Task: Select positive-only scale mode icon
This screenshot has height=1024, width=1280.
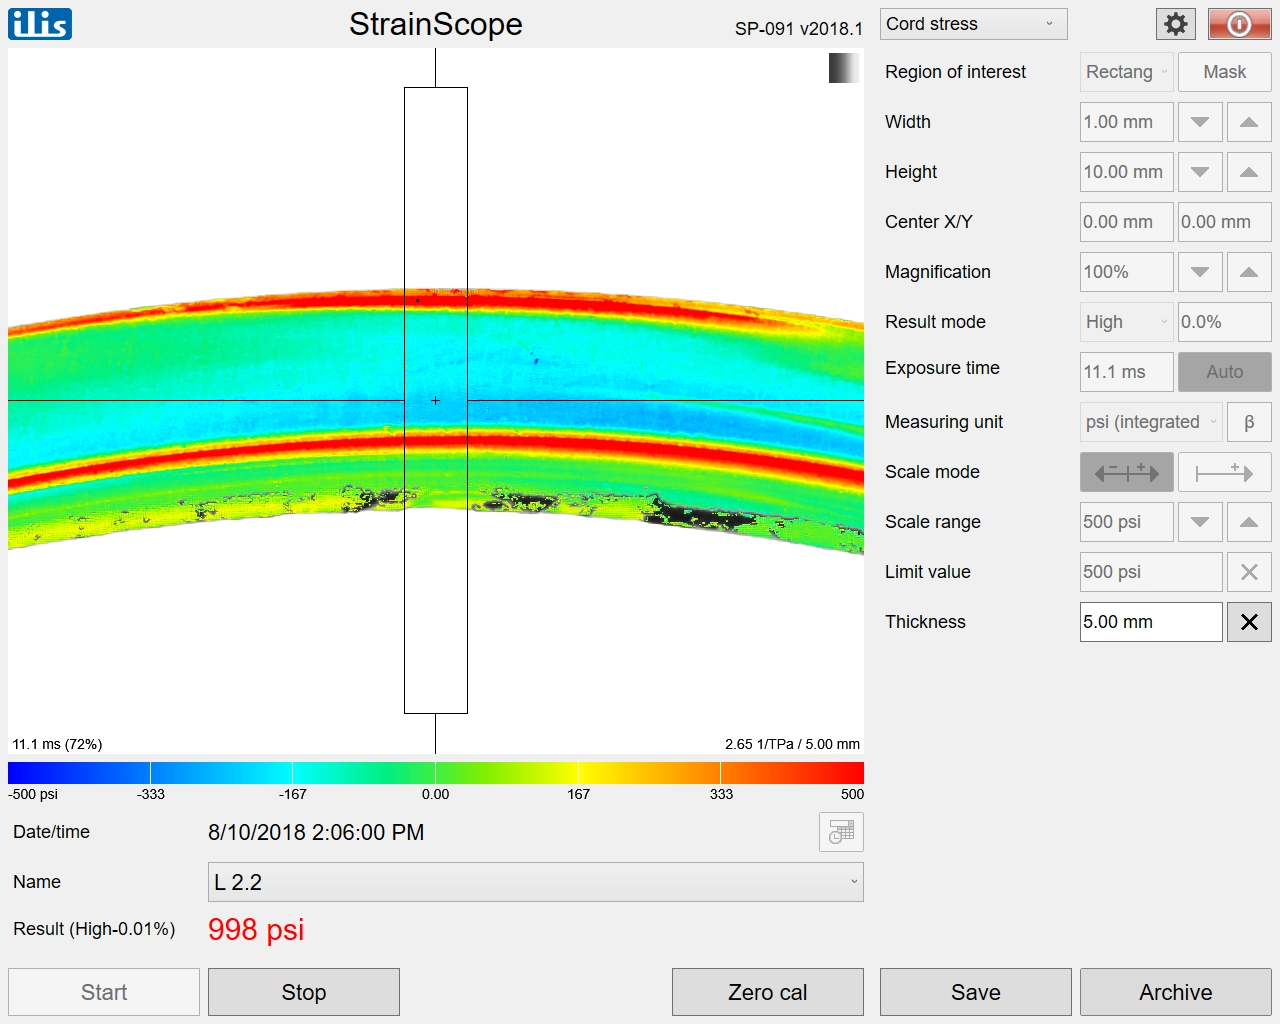Action: click(1225, 472)
